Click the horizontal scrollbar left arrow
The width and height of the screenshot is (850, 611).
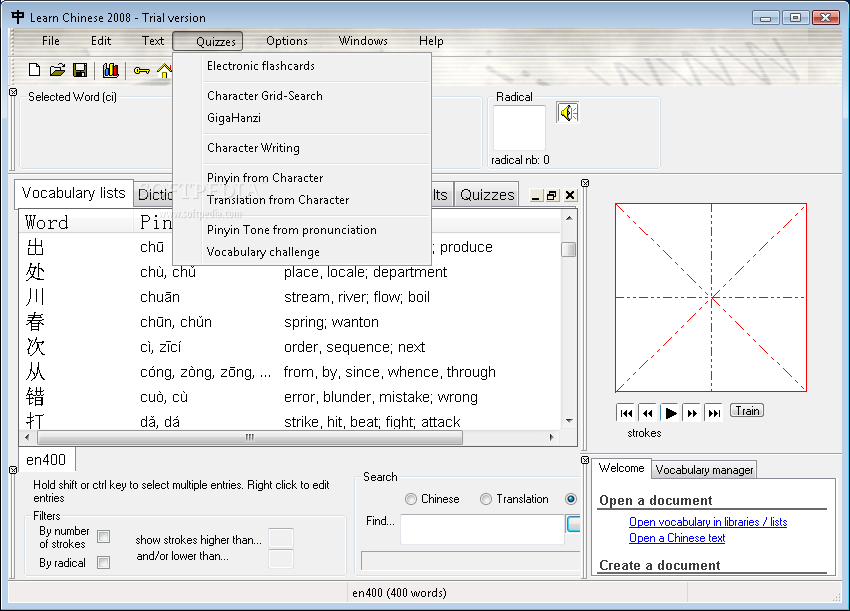pos(28,437)
